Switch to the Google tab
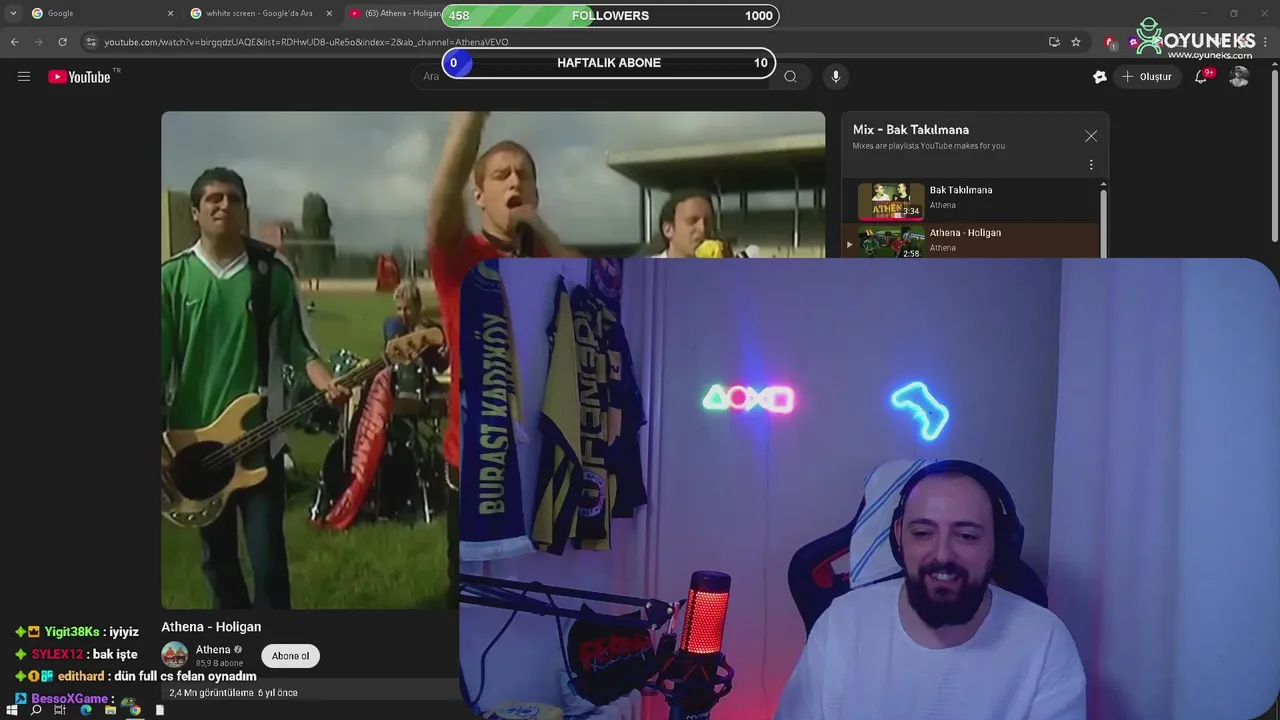This screenshot has width=1280, height=720. [100, 13]
